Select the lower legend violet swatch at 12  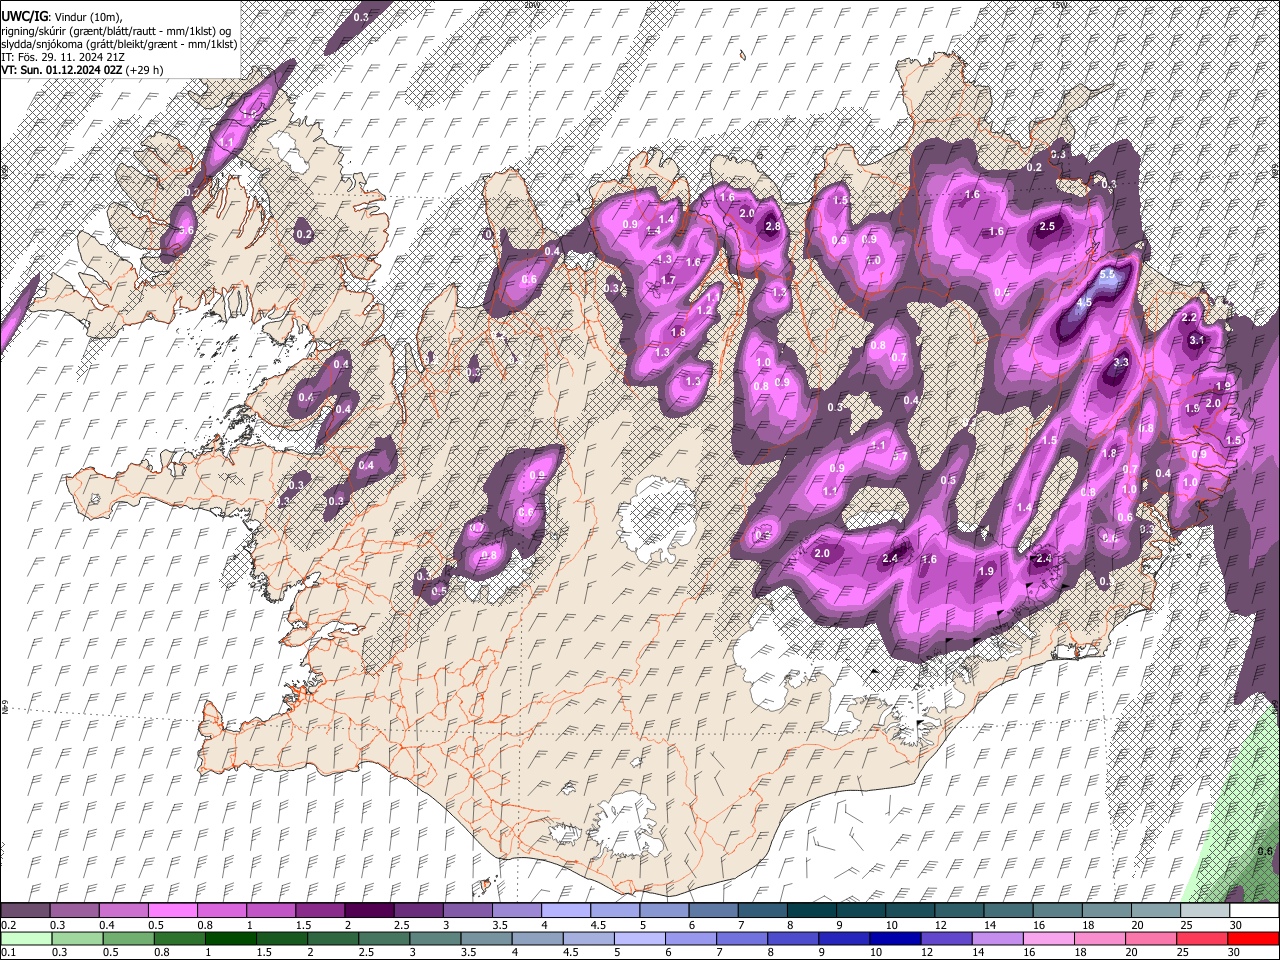point(945,938)
